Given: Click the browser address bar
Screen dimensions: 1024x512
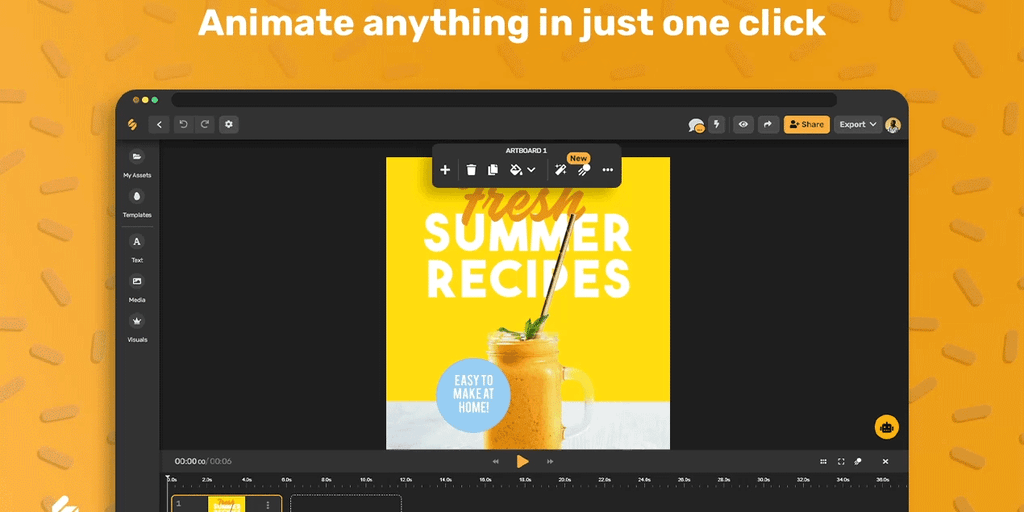Looking at the screenshot, I should point(504,100).
